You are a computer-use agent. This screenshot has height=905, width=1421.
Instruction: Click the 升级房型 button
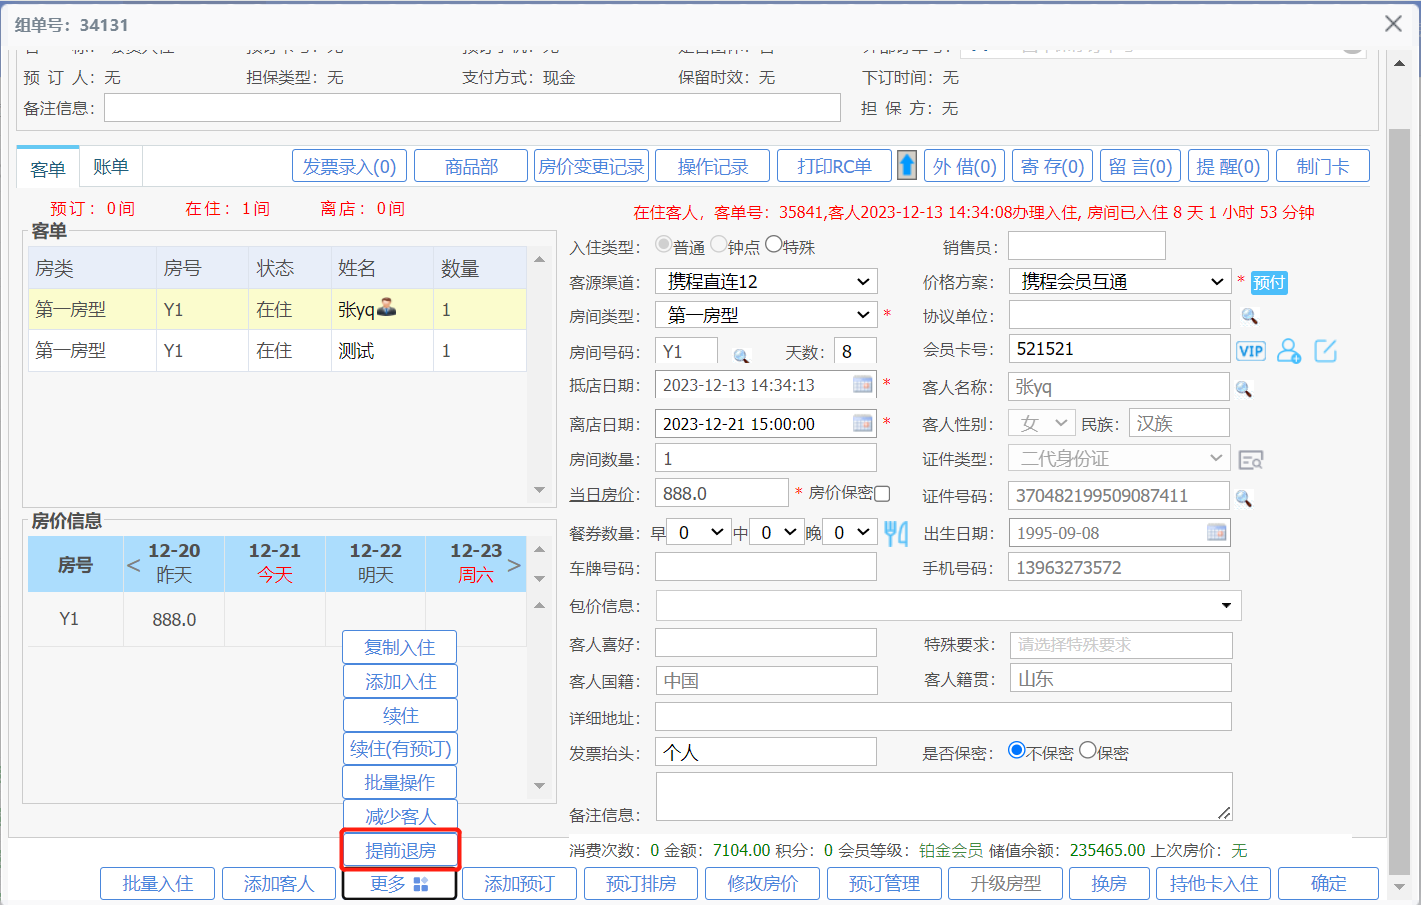[1005, 884]
